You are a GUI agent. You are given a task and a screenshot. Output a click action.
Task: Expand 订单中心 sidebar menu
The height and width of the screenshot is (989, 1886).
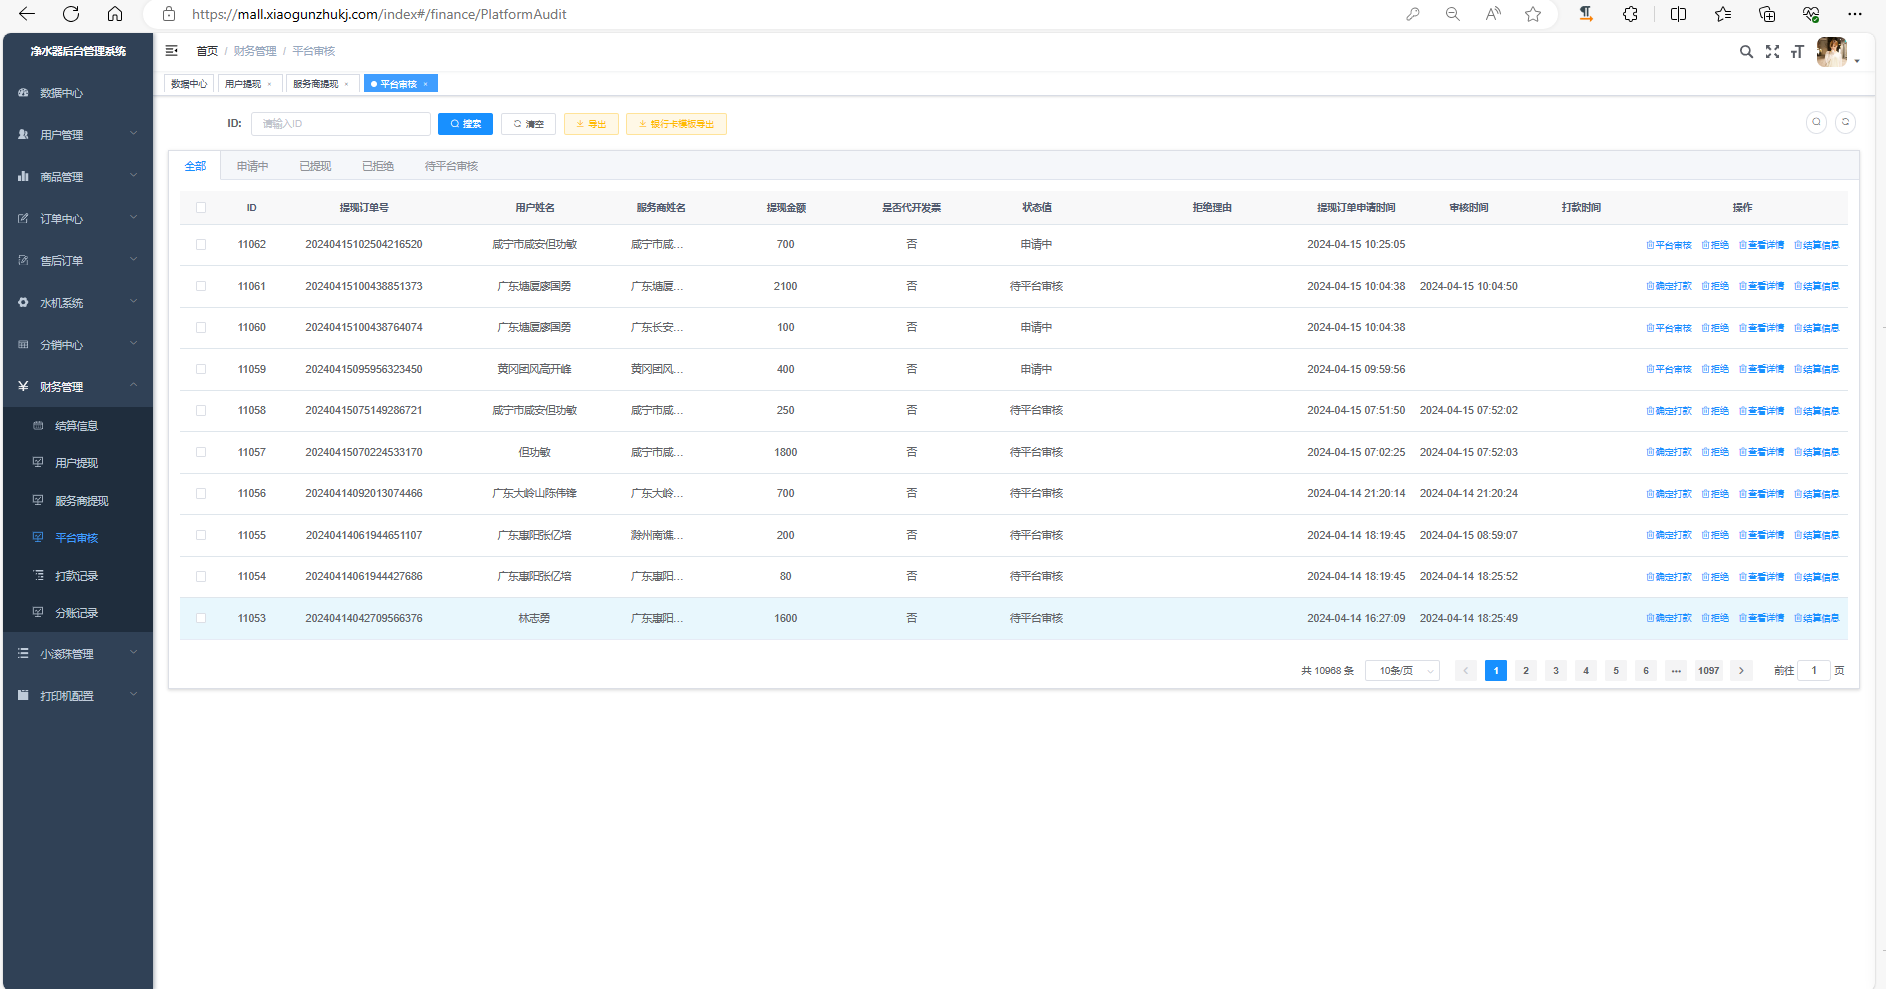78,219
